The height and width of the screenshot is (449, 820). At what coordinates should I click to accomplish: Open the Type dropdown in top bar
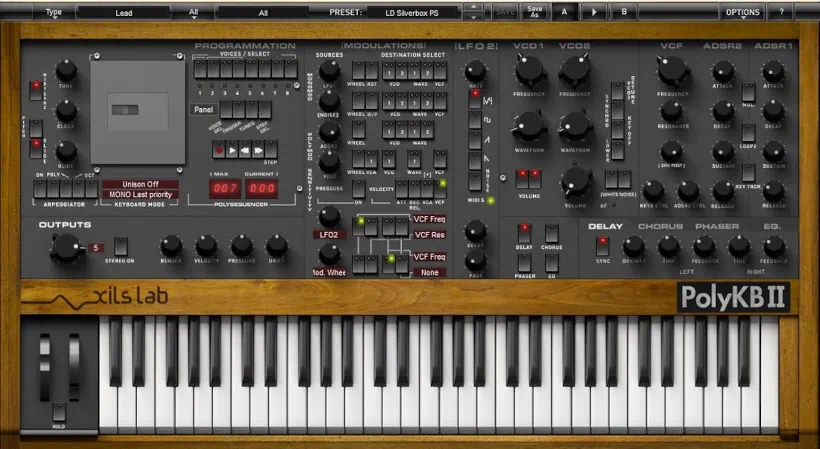pyautogui.click(x=53, y=12)
